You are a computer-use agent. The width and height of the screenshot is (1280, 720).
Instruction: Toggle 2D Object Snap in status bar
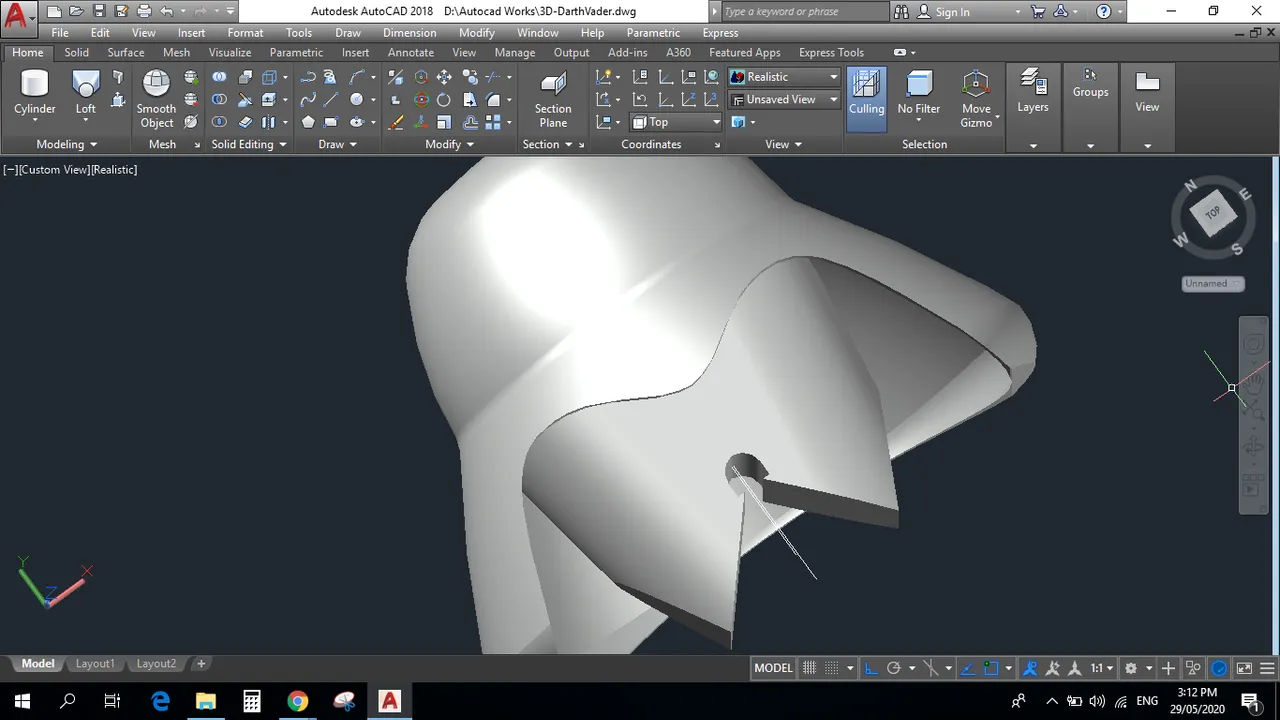[991, 668]
